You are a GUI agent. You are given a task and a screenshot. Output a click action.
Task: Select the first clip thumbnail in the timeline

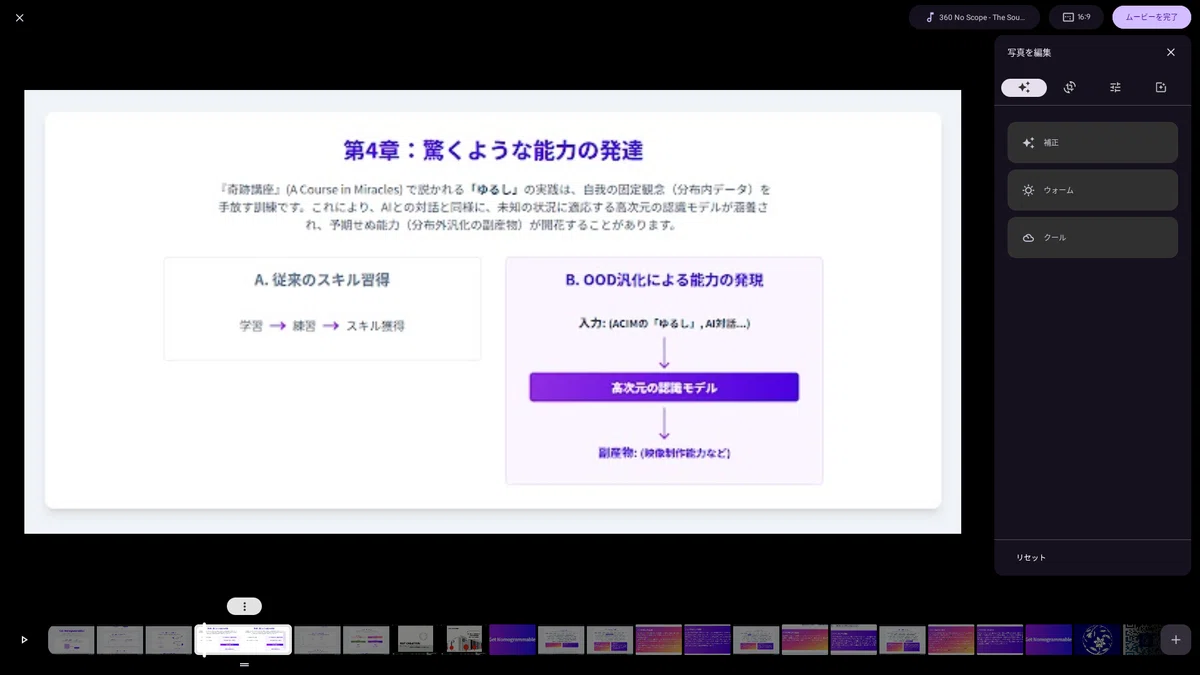(x=71, y=640)
